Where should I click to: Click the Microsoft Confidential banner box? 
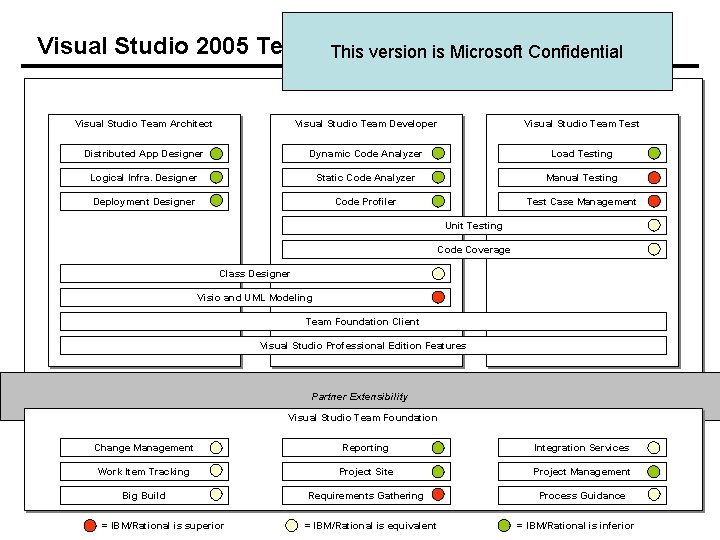[477, 51]
